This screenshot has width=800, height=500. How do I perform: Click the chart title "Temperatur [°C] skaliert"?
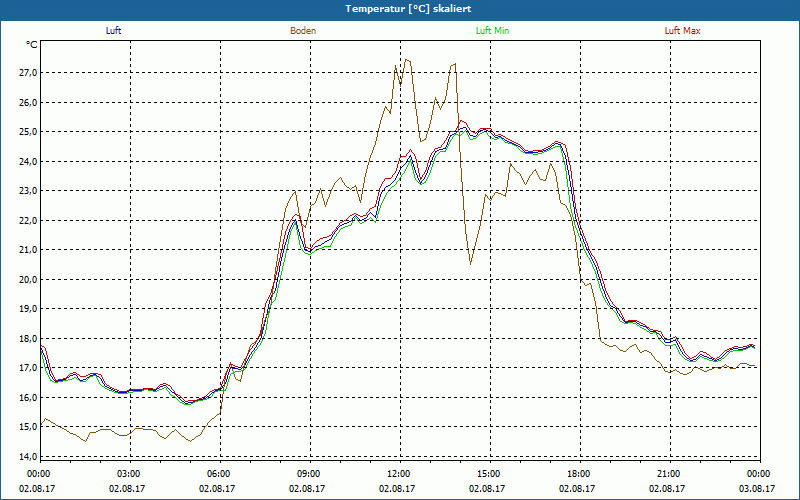click(408, 9)
